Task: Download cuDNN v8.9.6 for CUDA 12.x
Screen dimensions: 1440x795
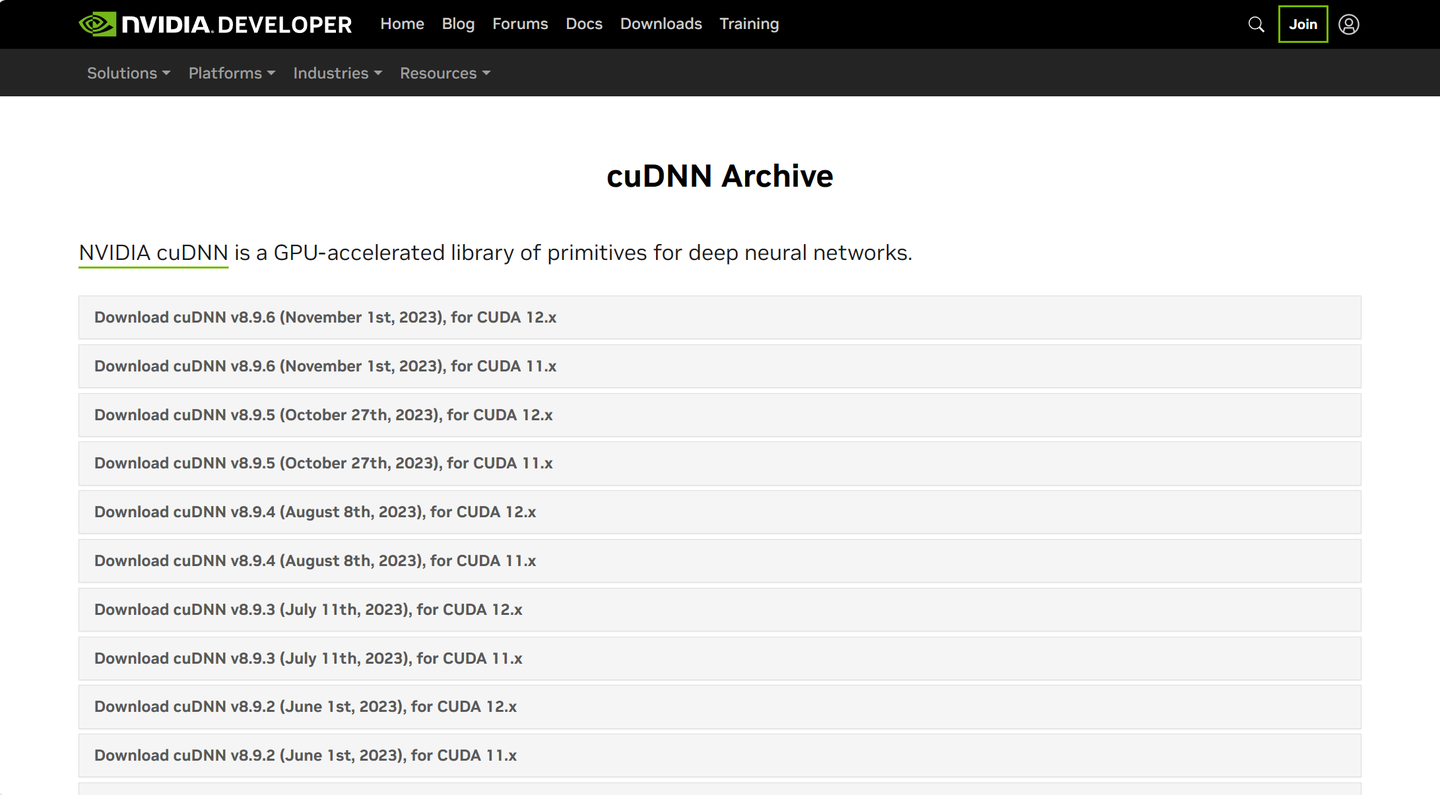Action: click(324, 316)
